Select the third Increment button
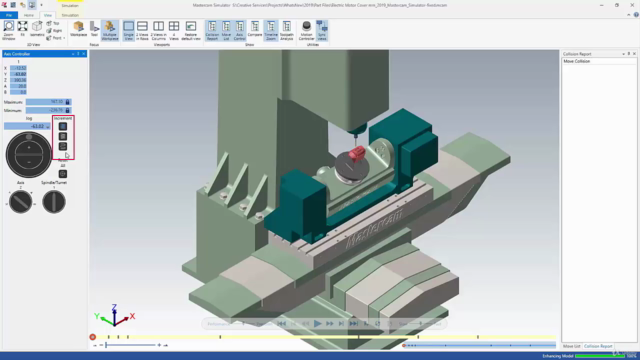Screen dimensions: 640x360 pos(63,146)
